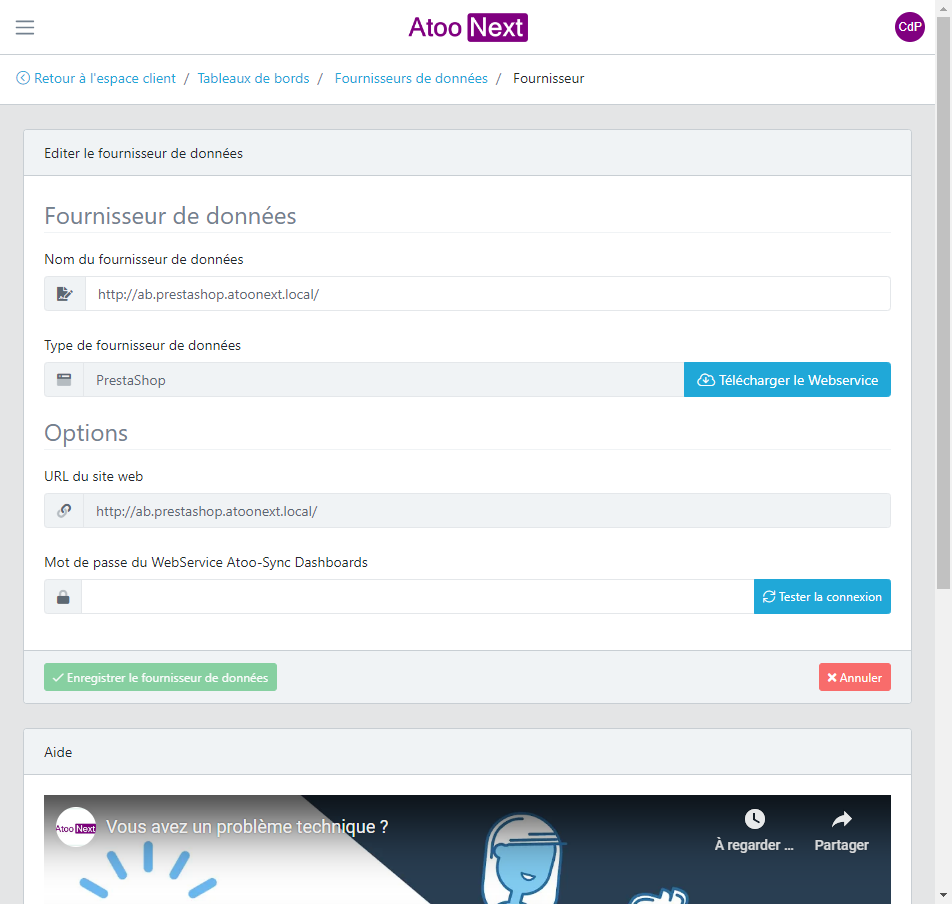Click the page vertical scrollbar thumb
This screenshot has height=904, width=952.
click(x=943, y=304)
